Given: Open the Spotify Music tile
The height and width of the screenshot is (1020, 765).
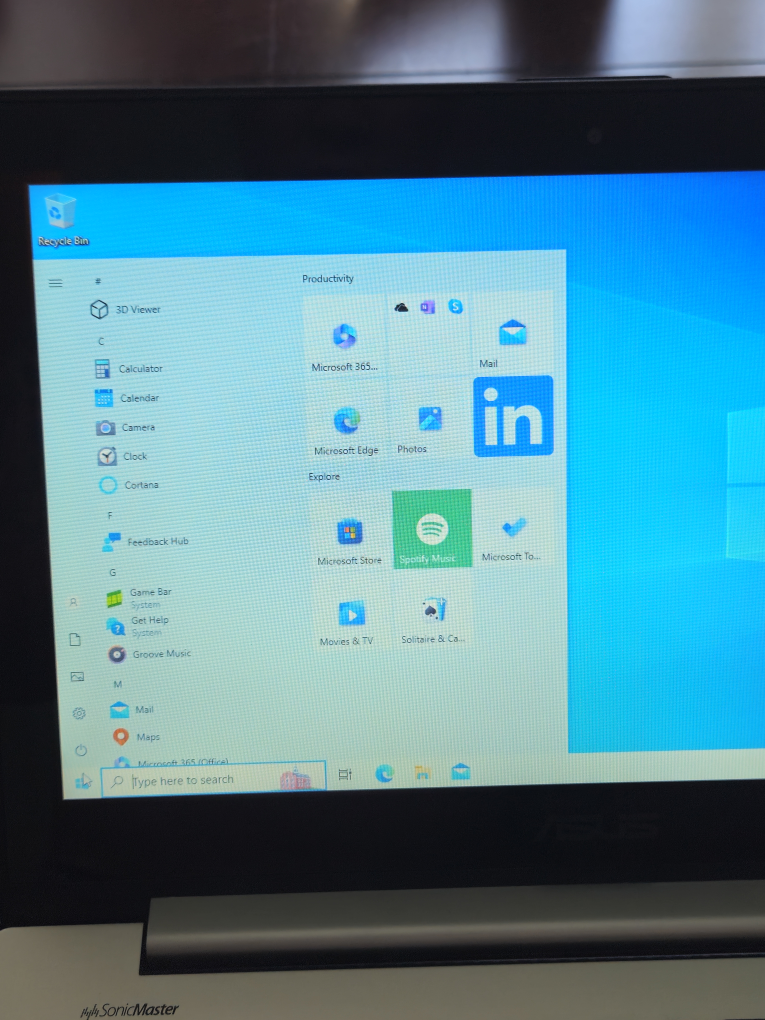Looking at the screenshot, I should pos(432,529).
